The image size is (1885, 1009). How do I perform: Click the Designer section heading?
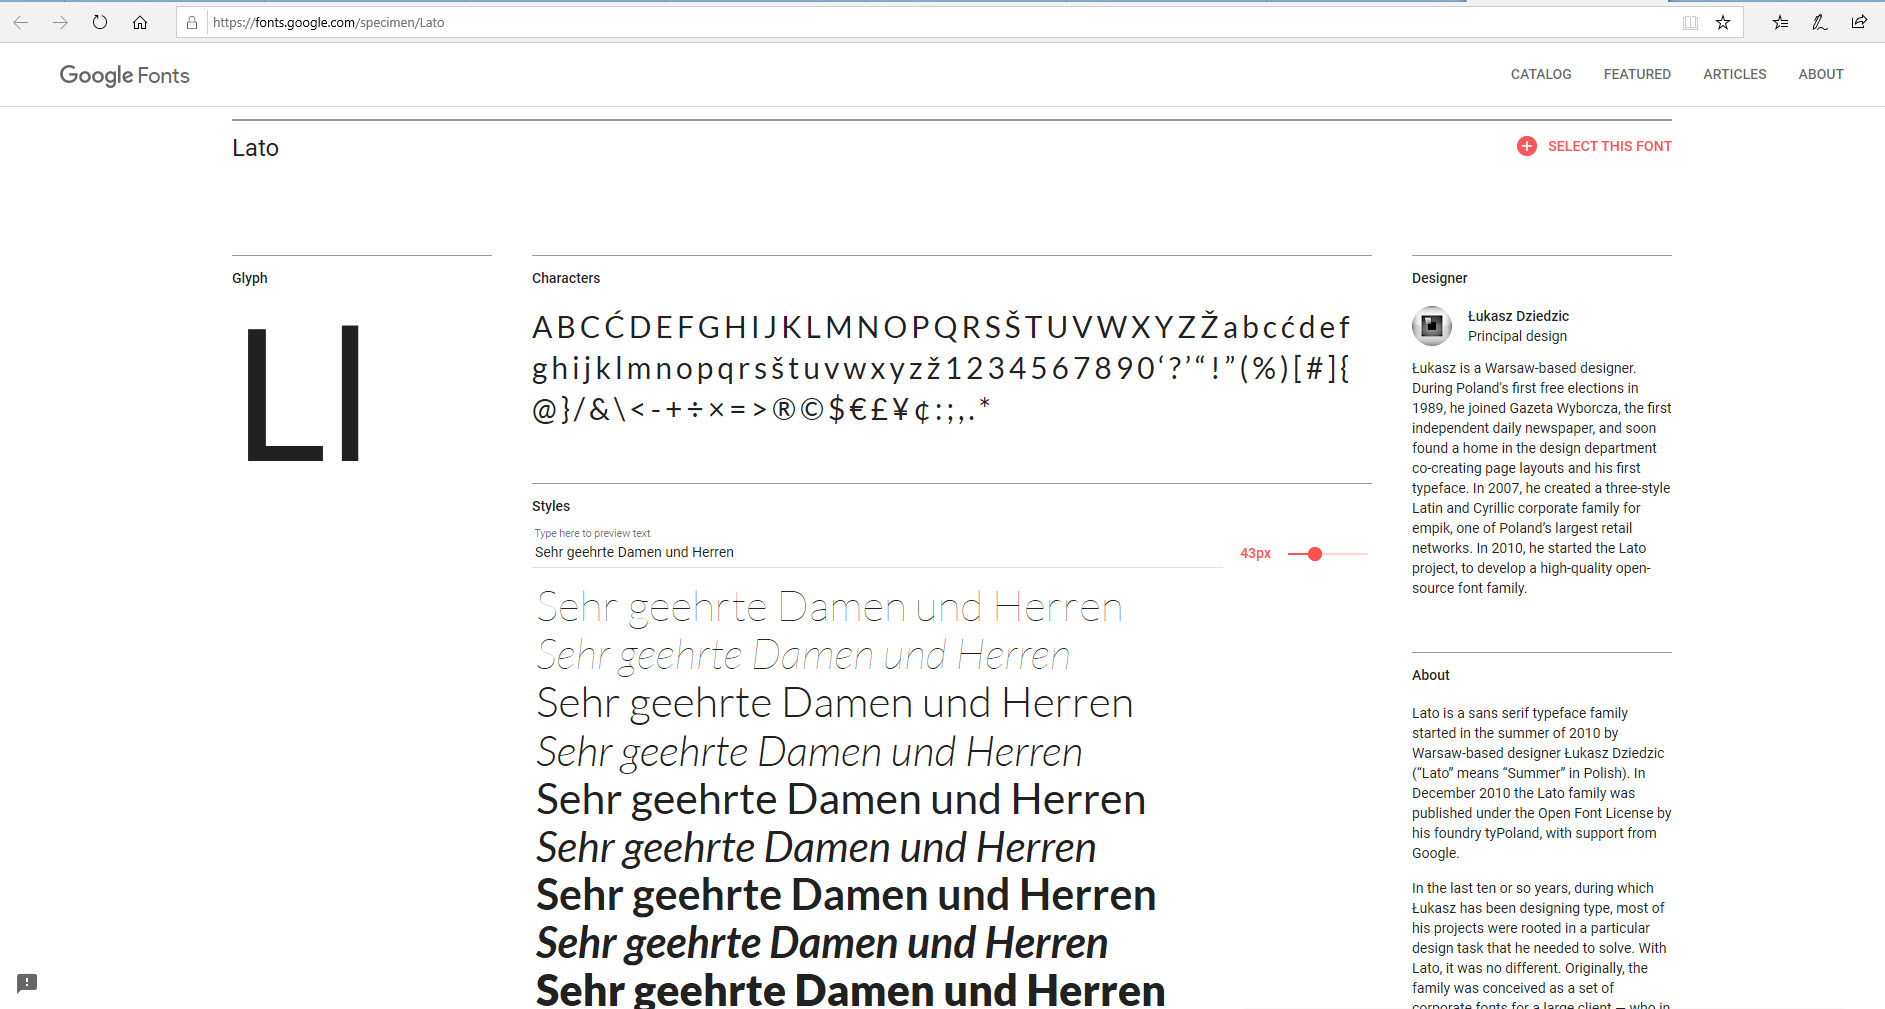coord(1439,278)
